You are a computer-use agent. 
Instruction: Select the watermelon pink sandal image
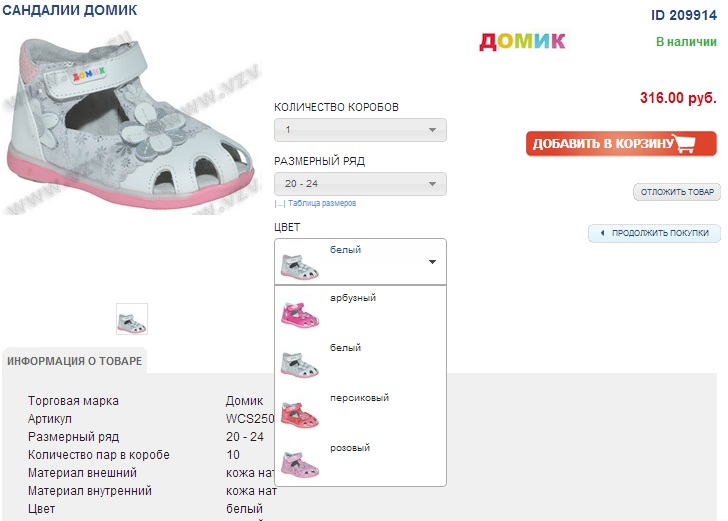[x=300, y=314]
